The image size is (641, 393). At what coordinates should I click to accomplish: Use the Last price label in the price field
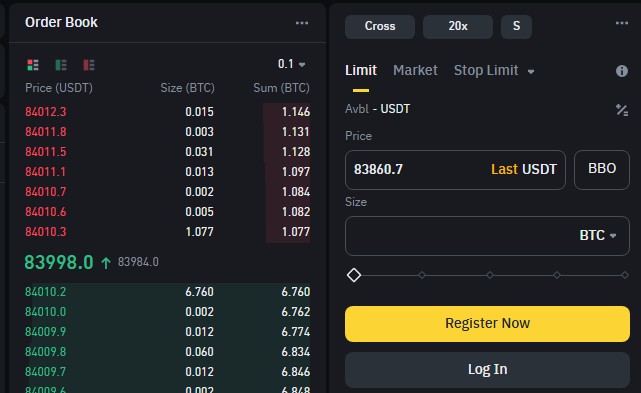click(x=504, y=169)
